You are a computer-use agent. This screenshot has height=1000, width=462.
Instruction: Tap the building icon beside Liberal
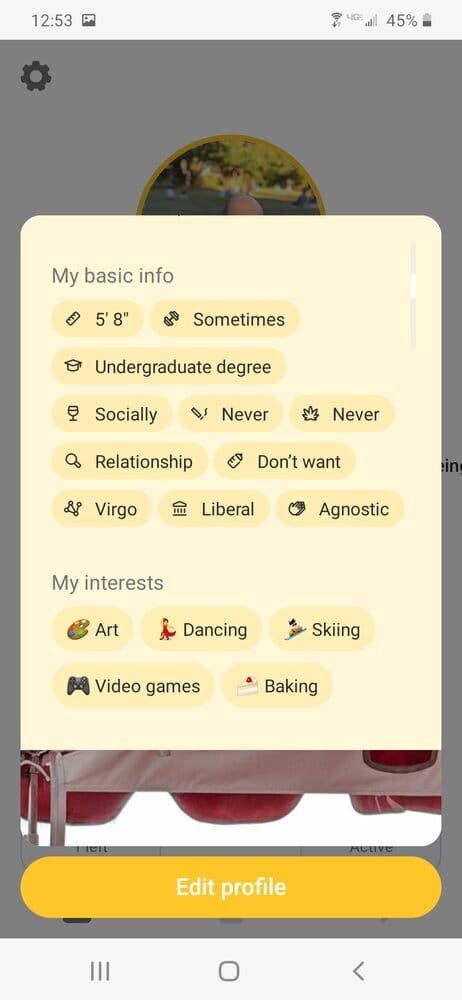(181, 509)
